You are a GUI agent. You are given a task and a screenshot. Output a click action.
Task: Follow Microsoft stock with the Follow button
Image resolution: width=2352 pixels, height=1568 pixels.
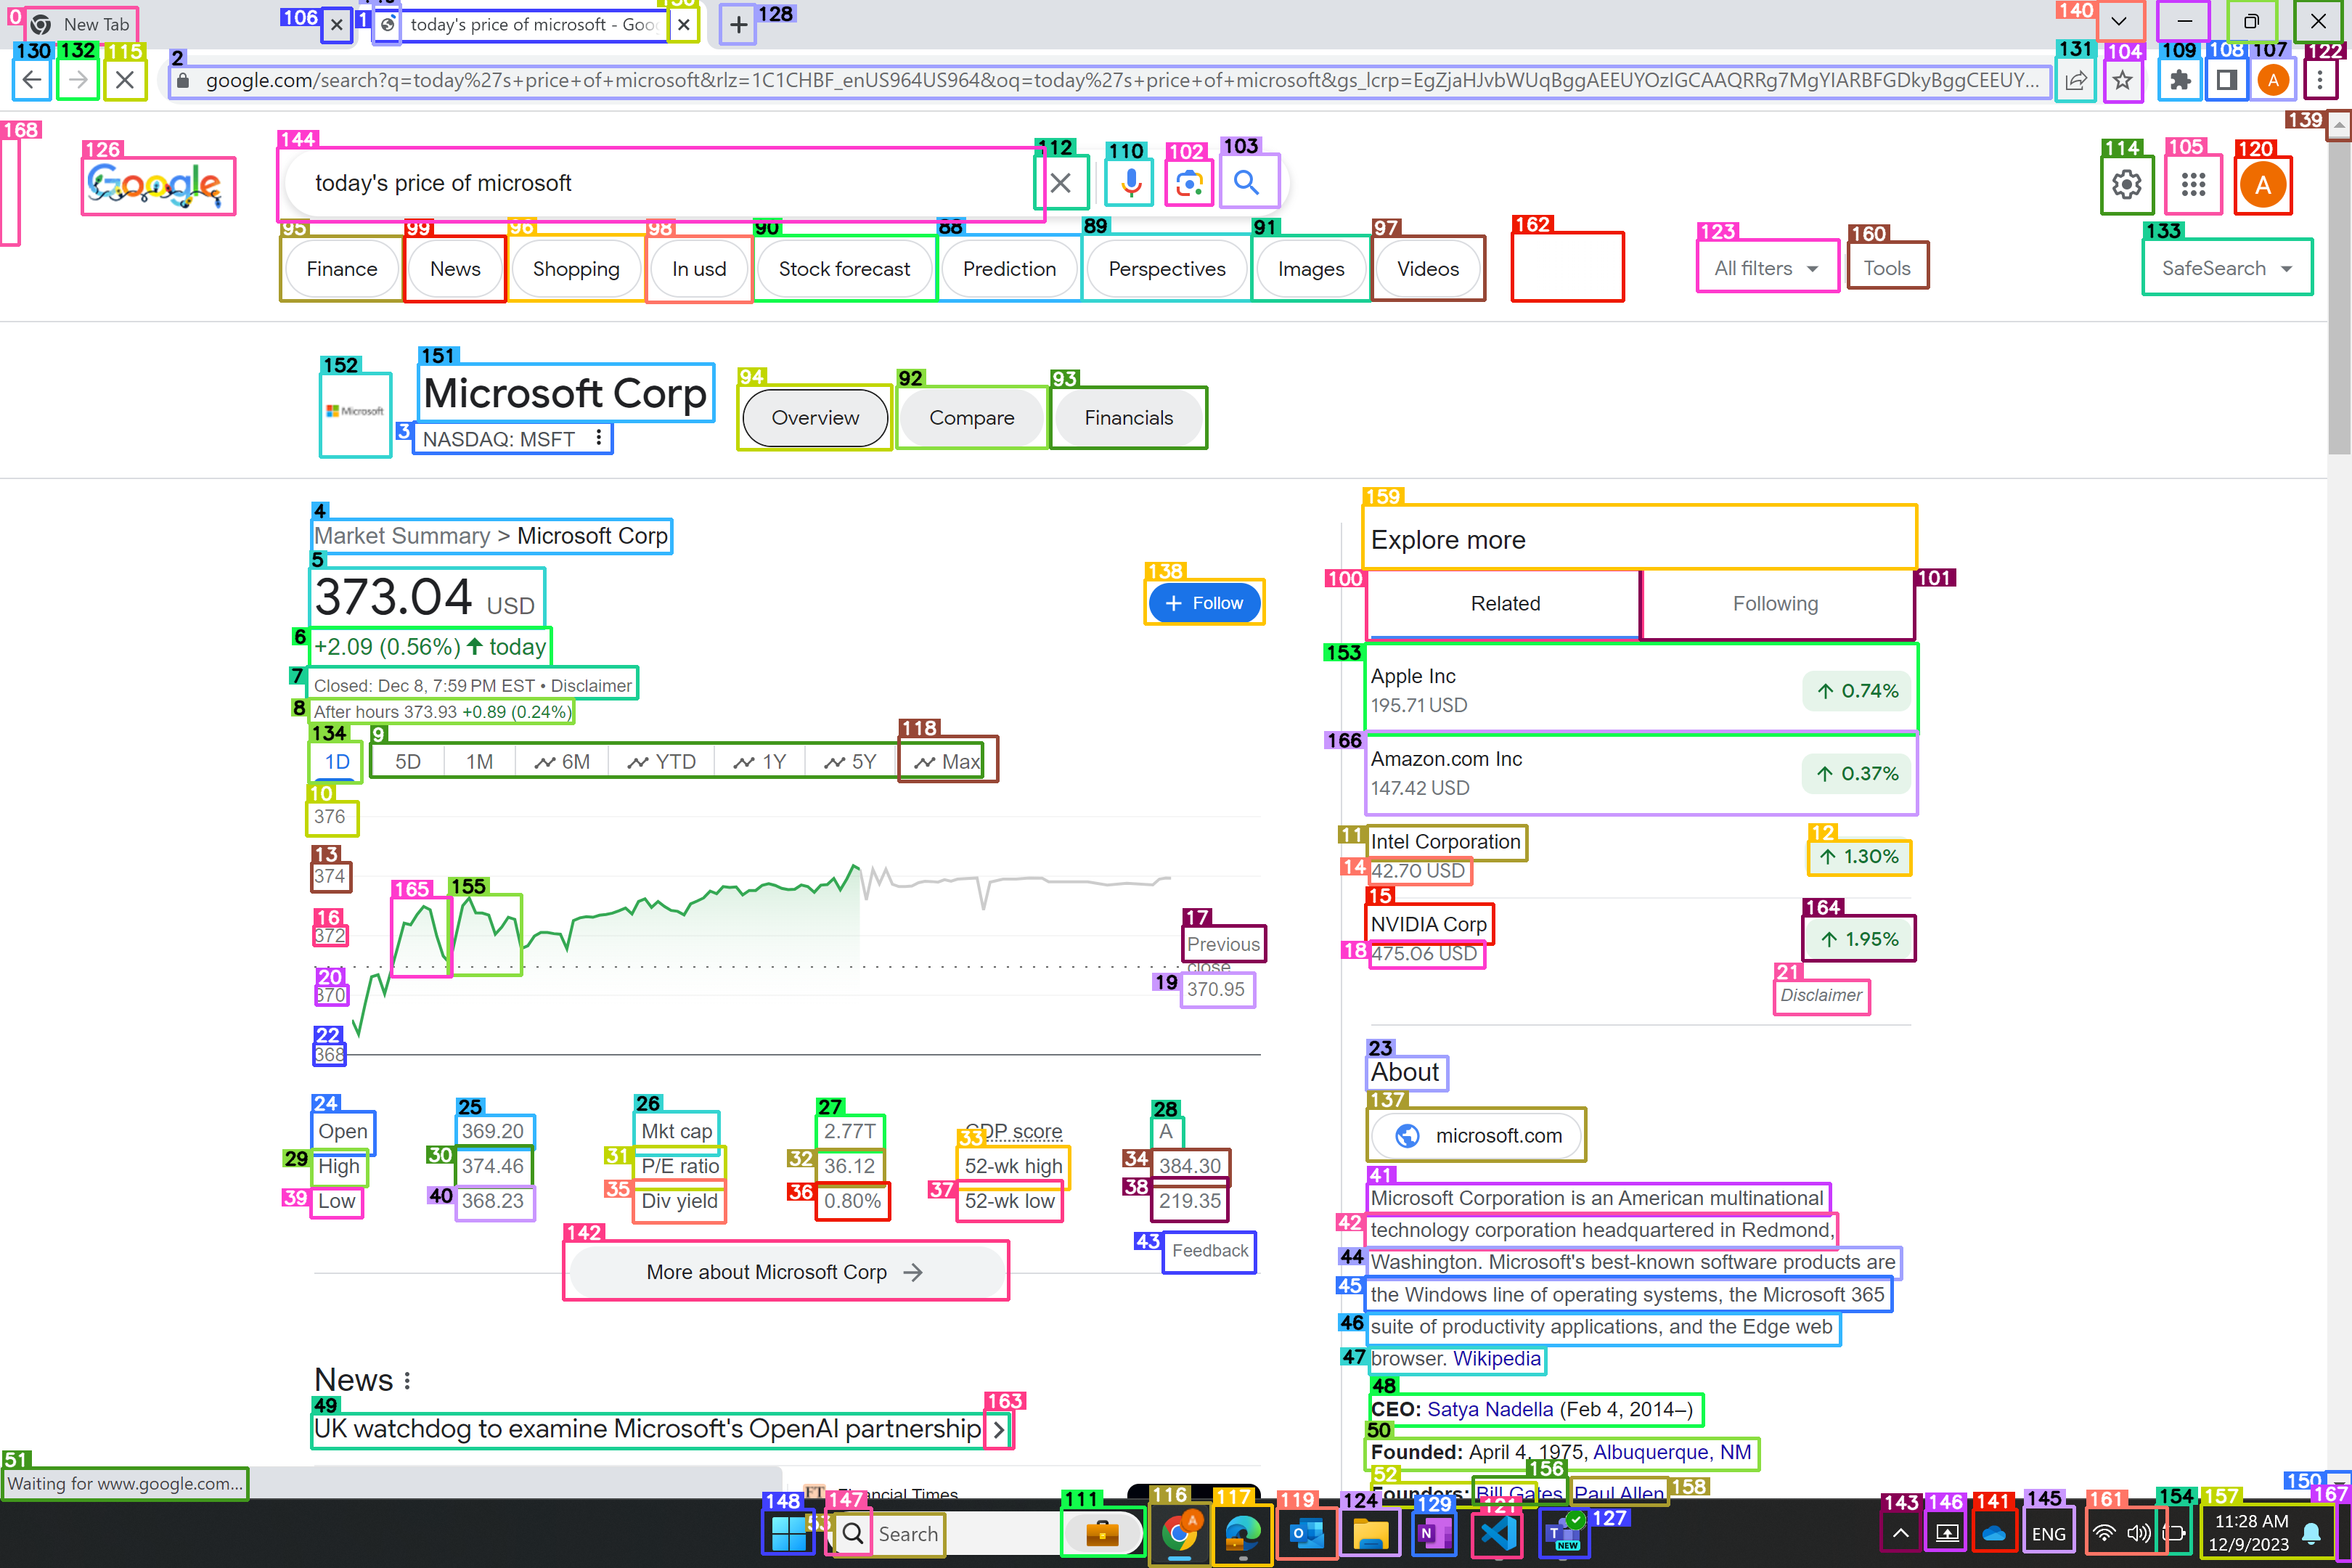1204,602
